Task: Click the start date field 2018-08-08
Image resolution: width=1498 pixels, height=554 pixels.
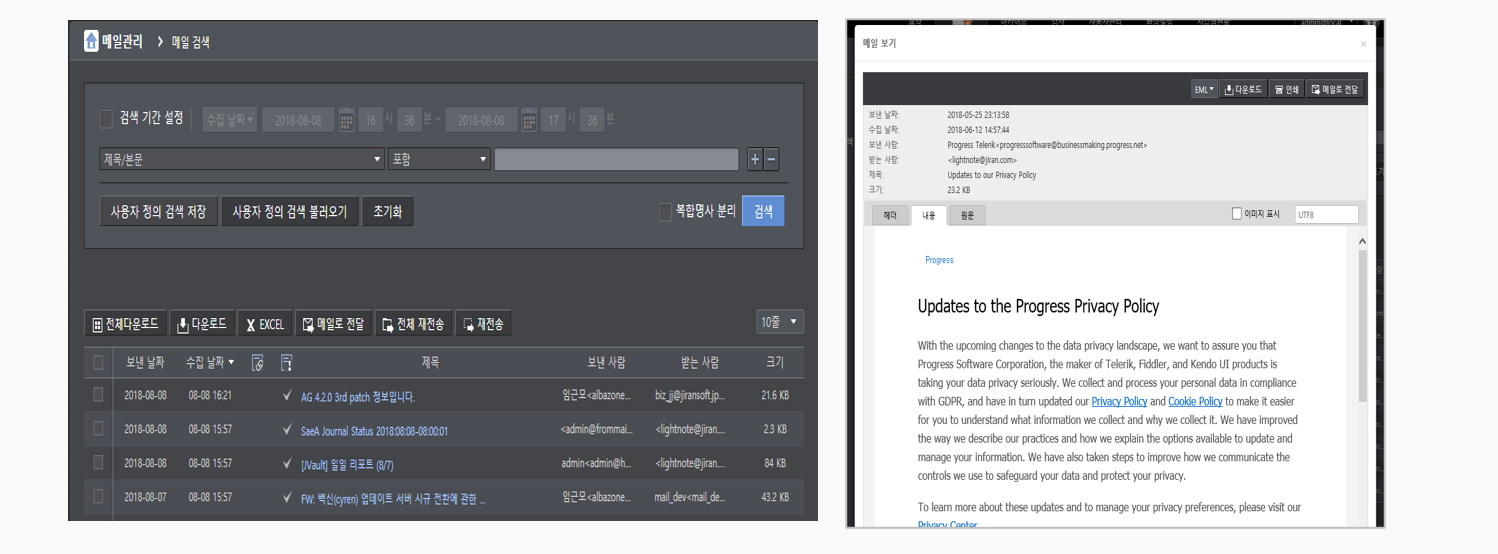Action: click(x=298, y=119)
